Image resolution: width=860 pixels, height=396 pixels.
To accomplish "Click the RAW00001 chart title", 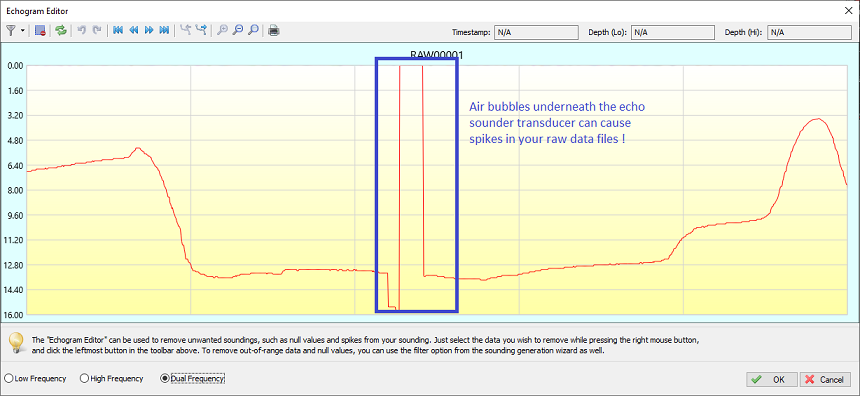I will coord(437,55).
